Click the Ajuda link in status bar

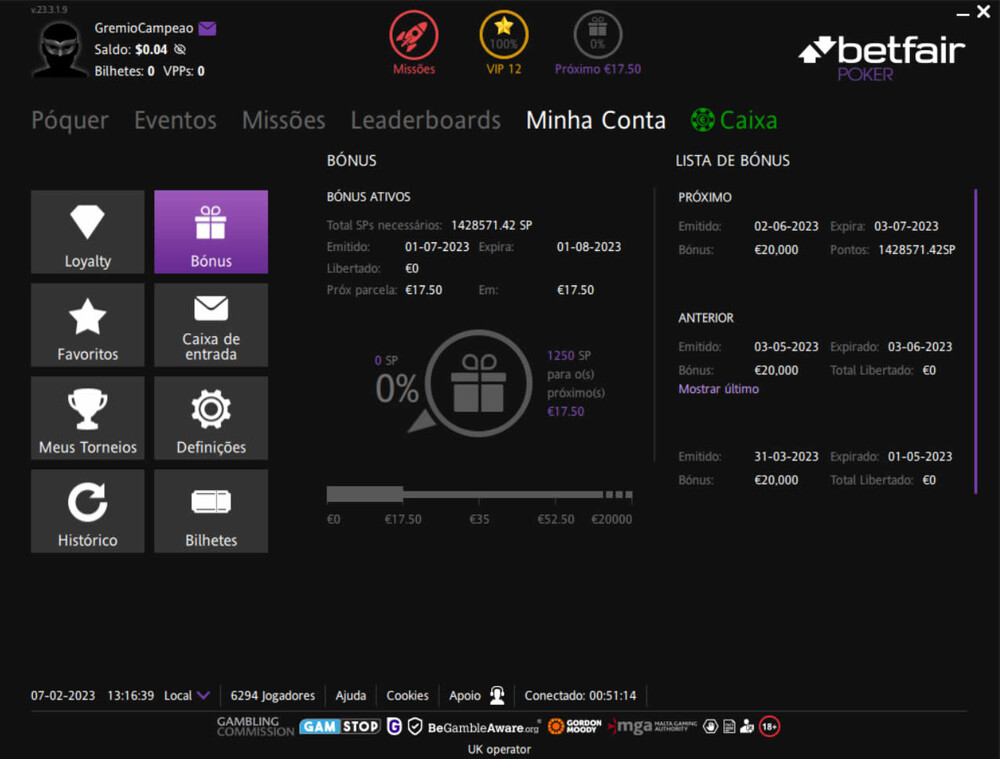350,695
